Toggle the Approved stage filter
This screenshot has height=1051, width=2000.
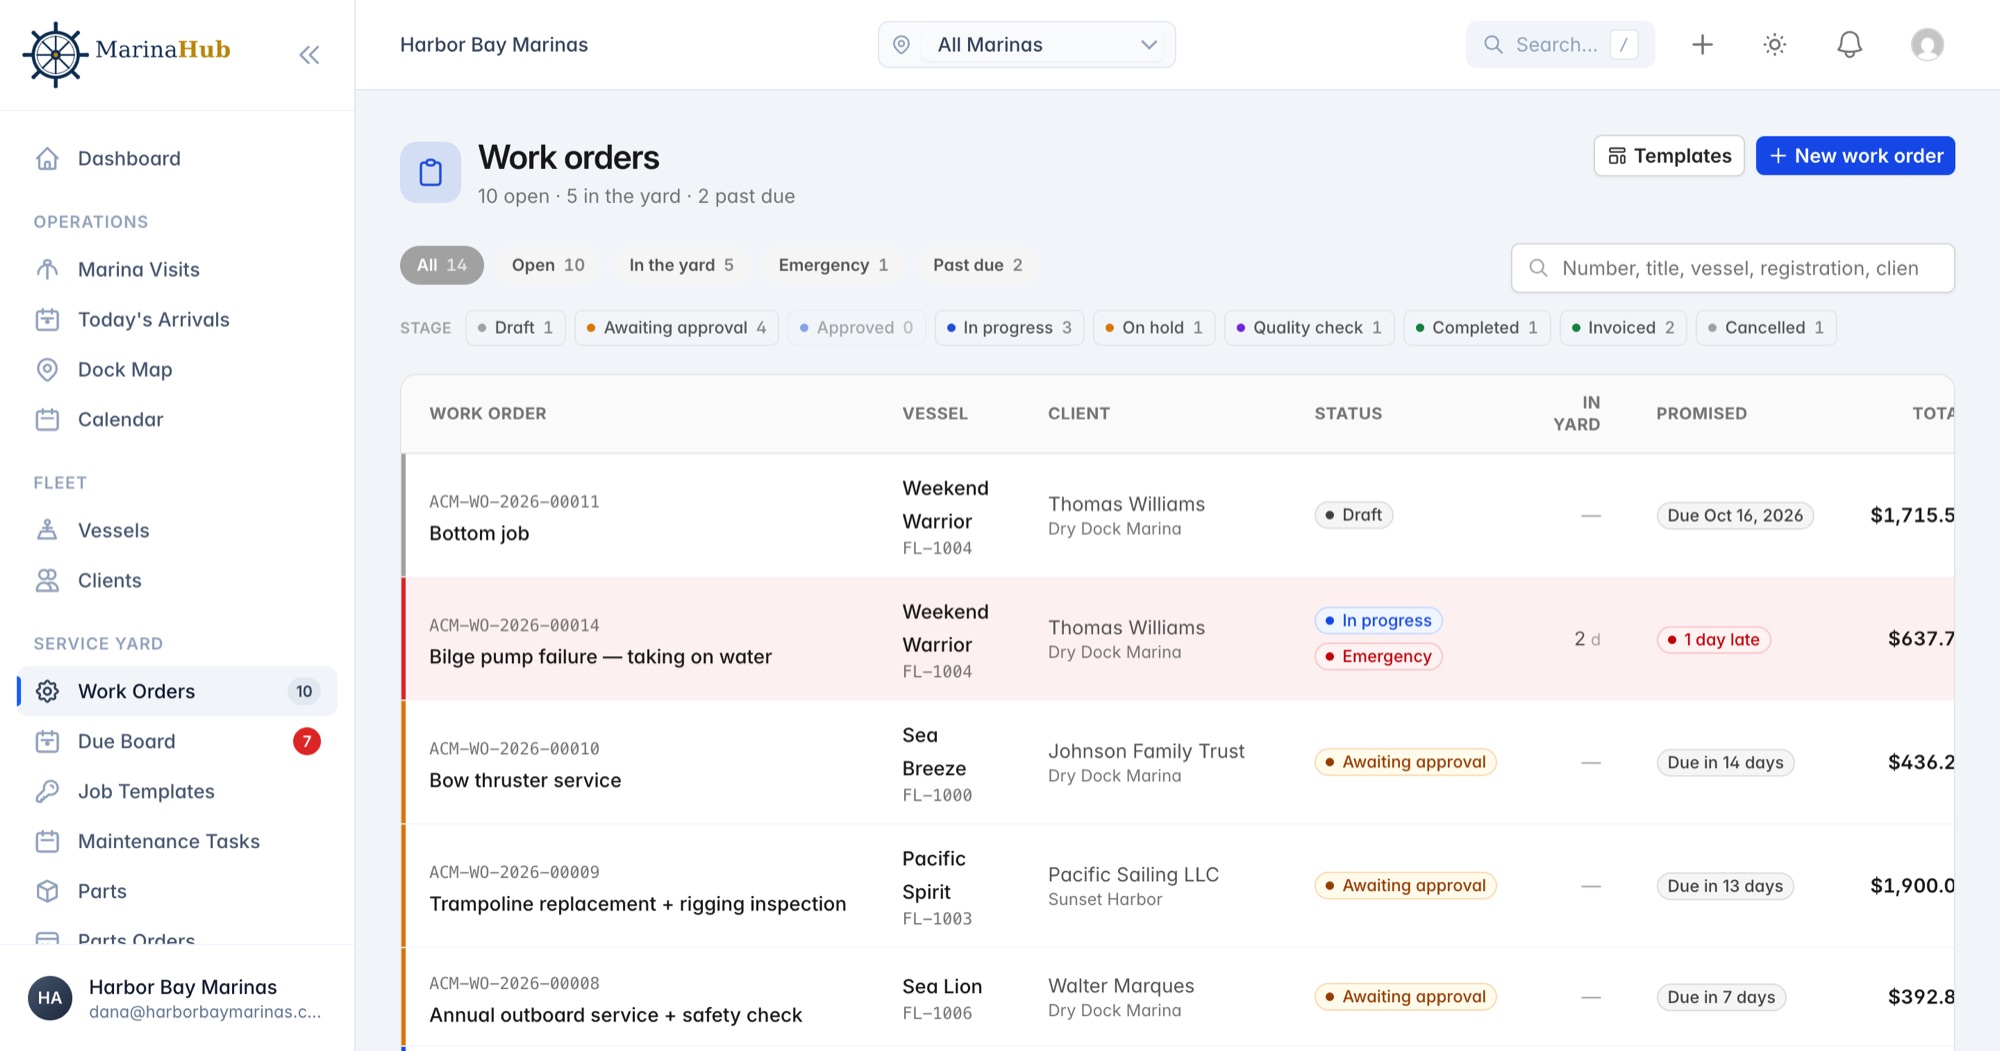pos(856,328)
